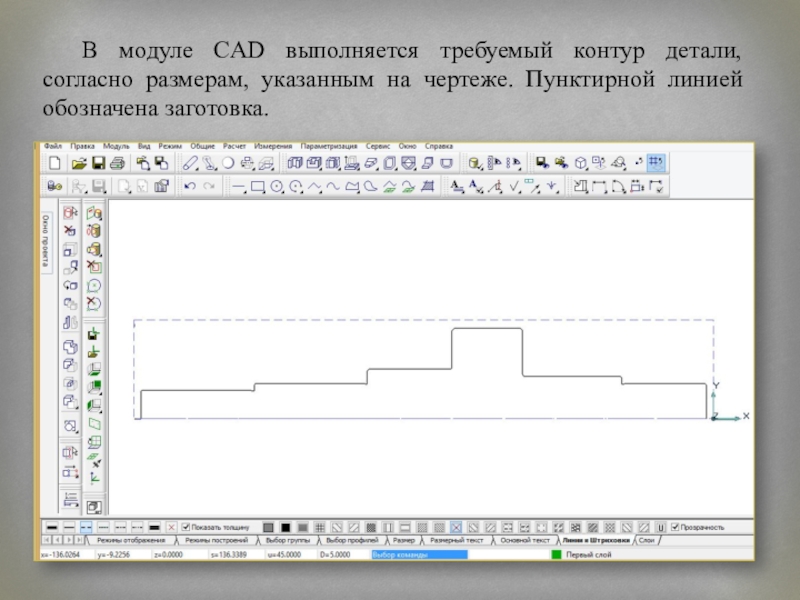This screenshot has width=800, height=600.
Task: Toggle the 'Показать толщину' checkbox
Action: 185,527
